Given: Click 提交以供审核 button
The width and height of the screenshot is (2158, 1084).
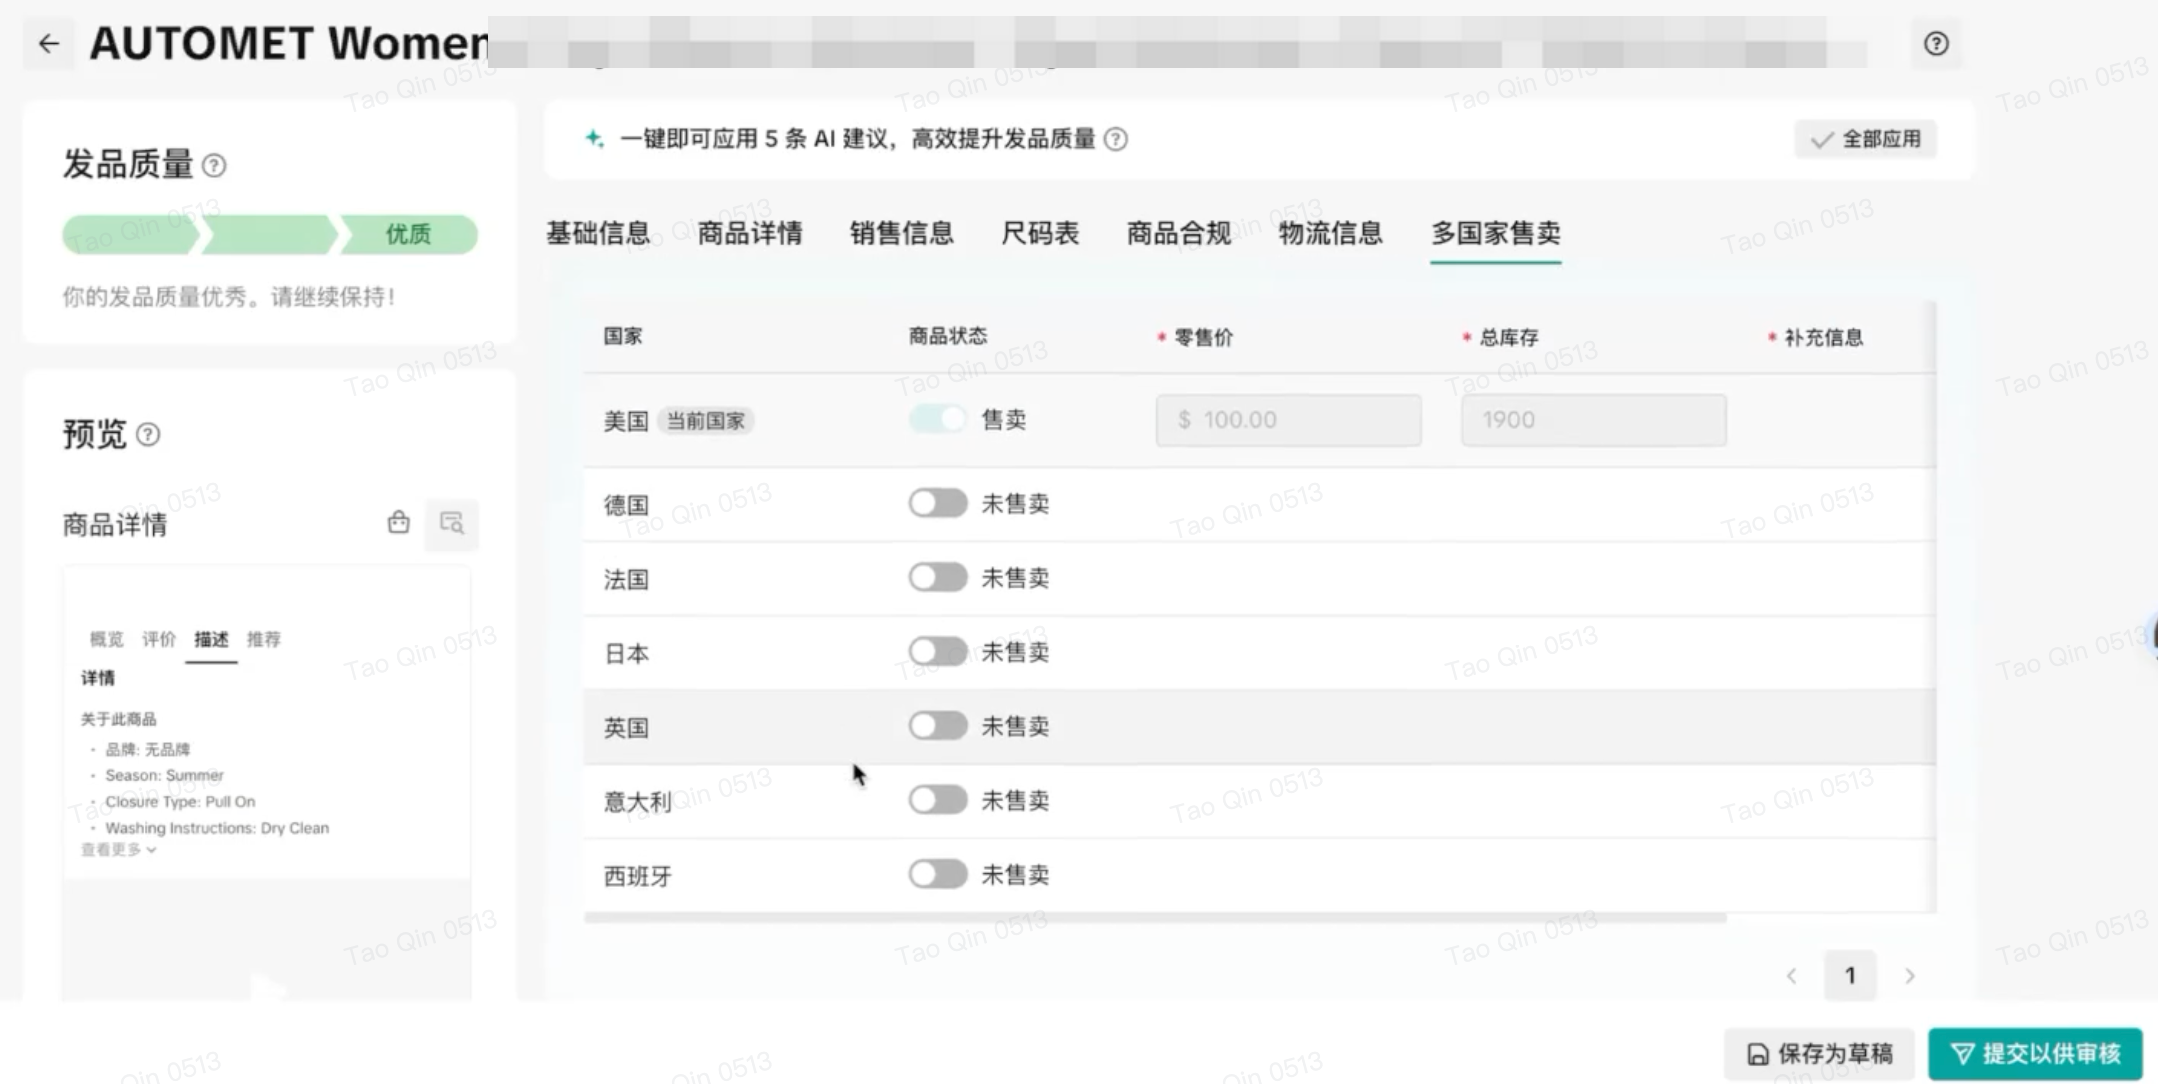Looking at the screenshot, I should point(2035,1054).
